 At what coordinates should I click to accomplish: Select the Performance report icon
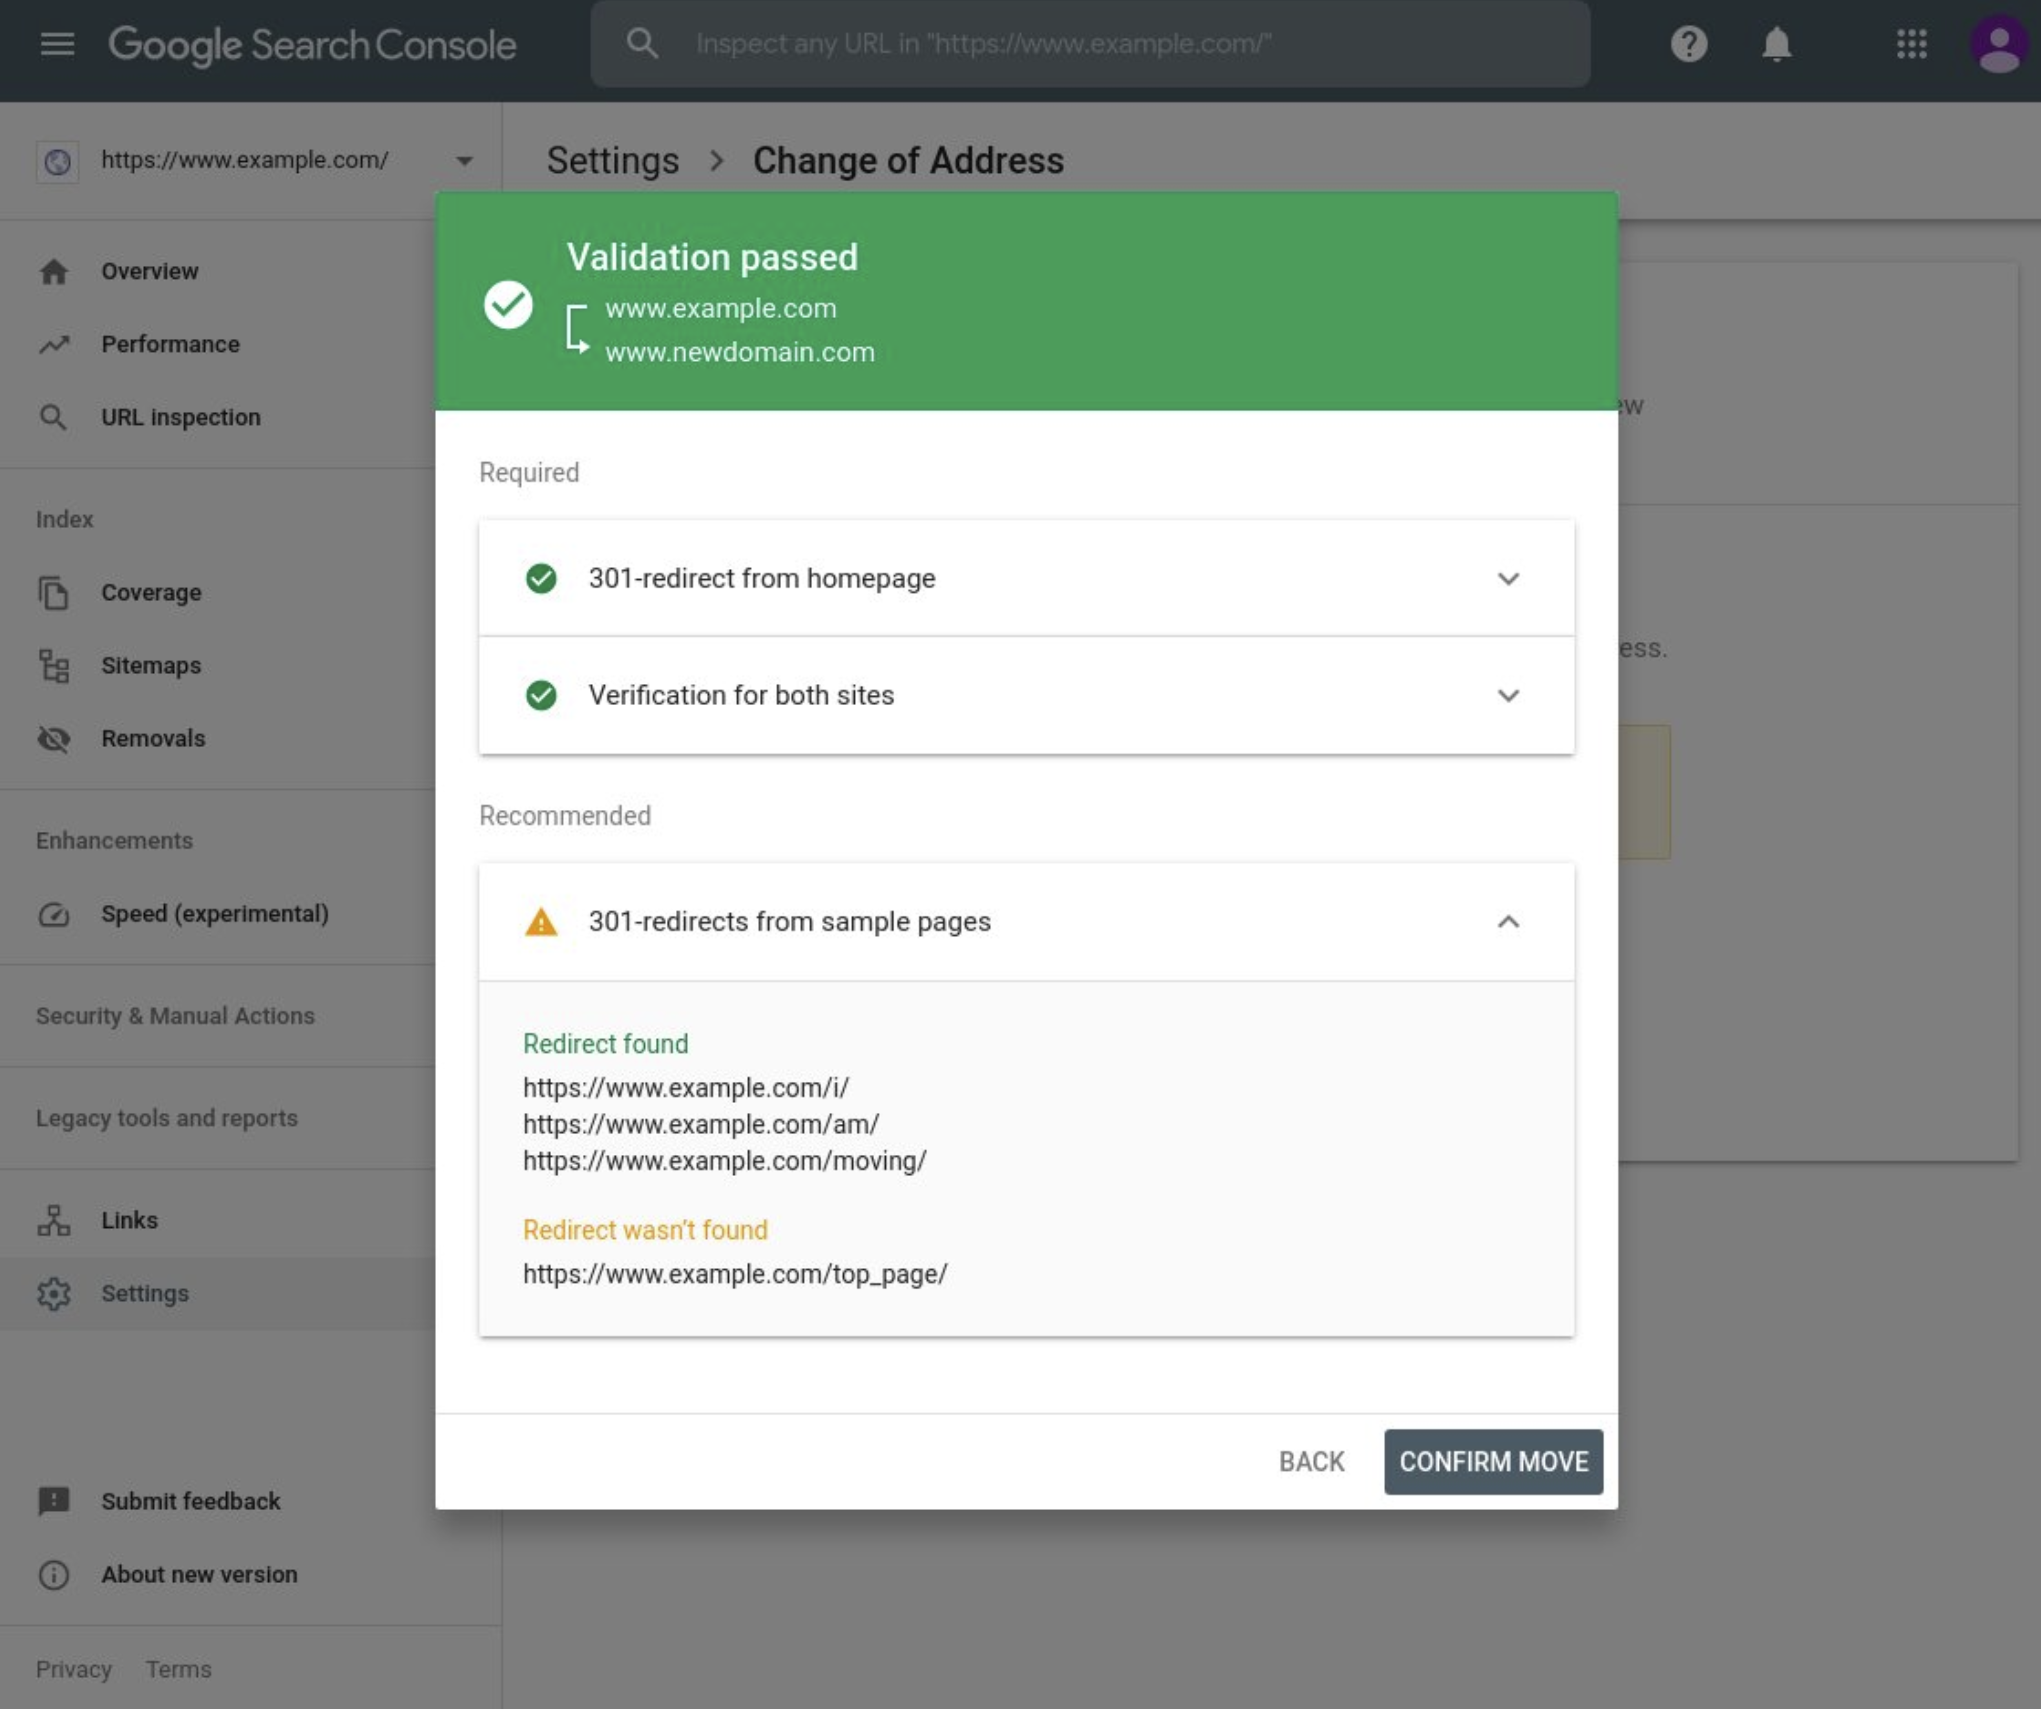(54, 343)
